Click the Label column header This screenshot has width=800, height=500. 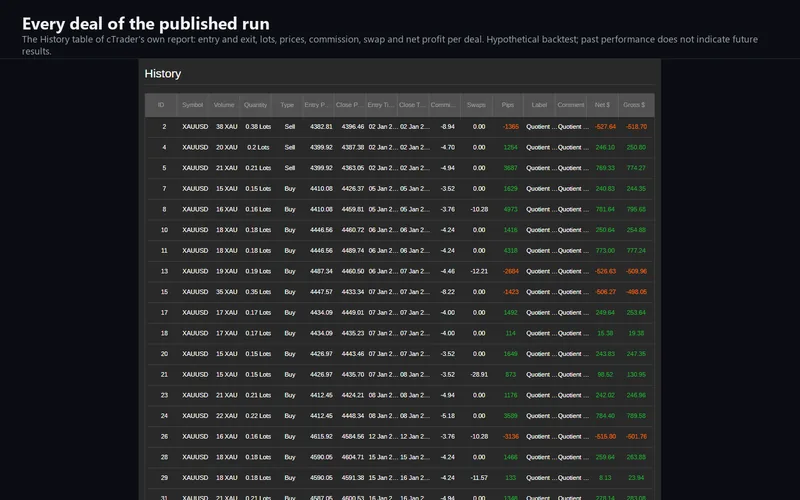[539, 105]
